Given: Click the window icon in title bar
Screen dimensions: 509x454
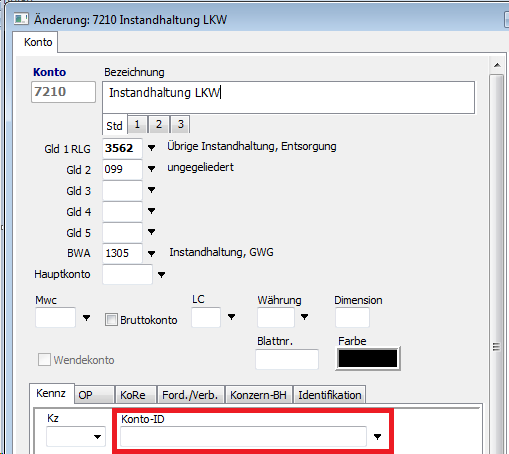Looking at the screenshot, I should [21, 19].
